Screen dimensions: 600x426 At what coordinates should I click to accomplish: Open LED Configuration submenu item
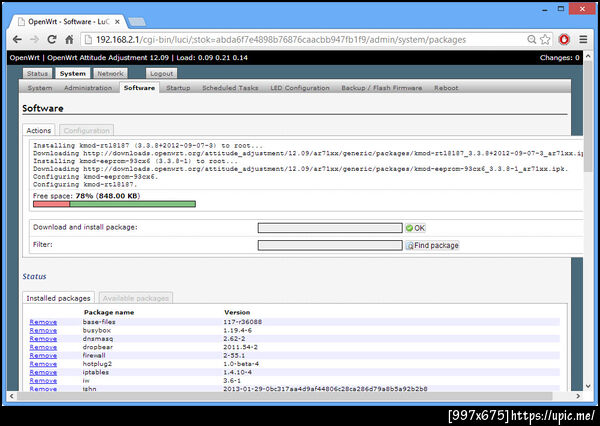[300, 88]
